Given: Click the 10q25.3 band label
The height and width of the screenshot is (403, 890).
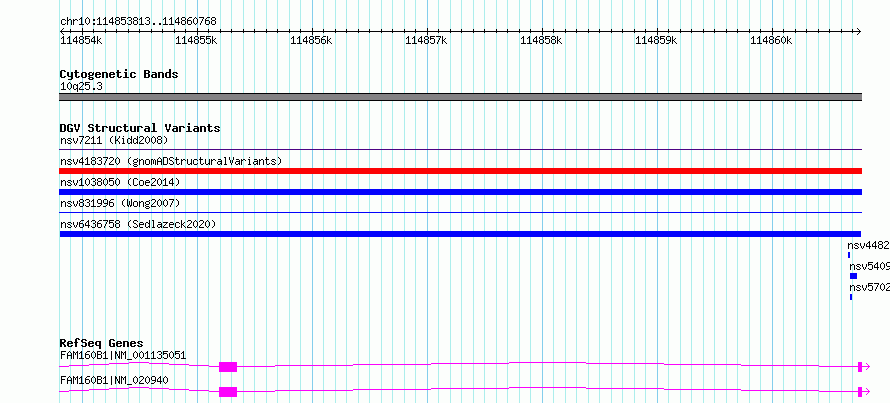Looking at the screenshot, I should 81,87.
